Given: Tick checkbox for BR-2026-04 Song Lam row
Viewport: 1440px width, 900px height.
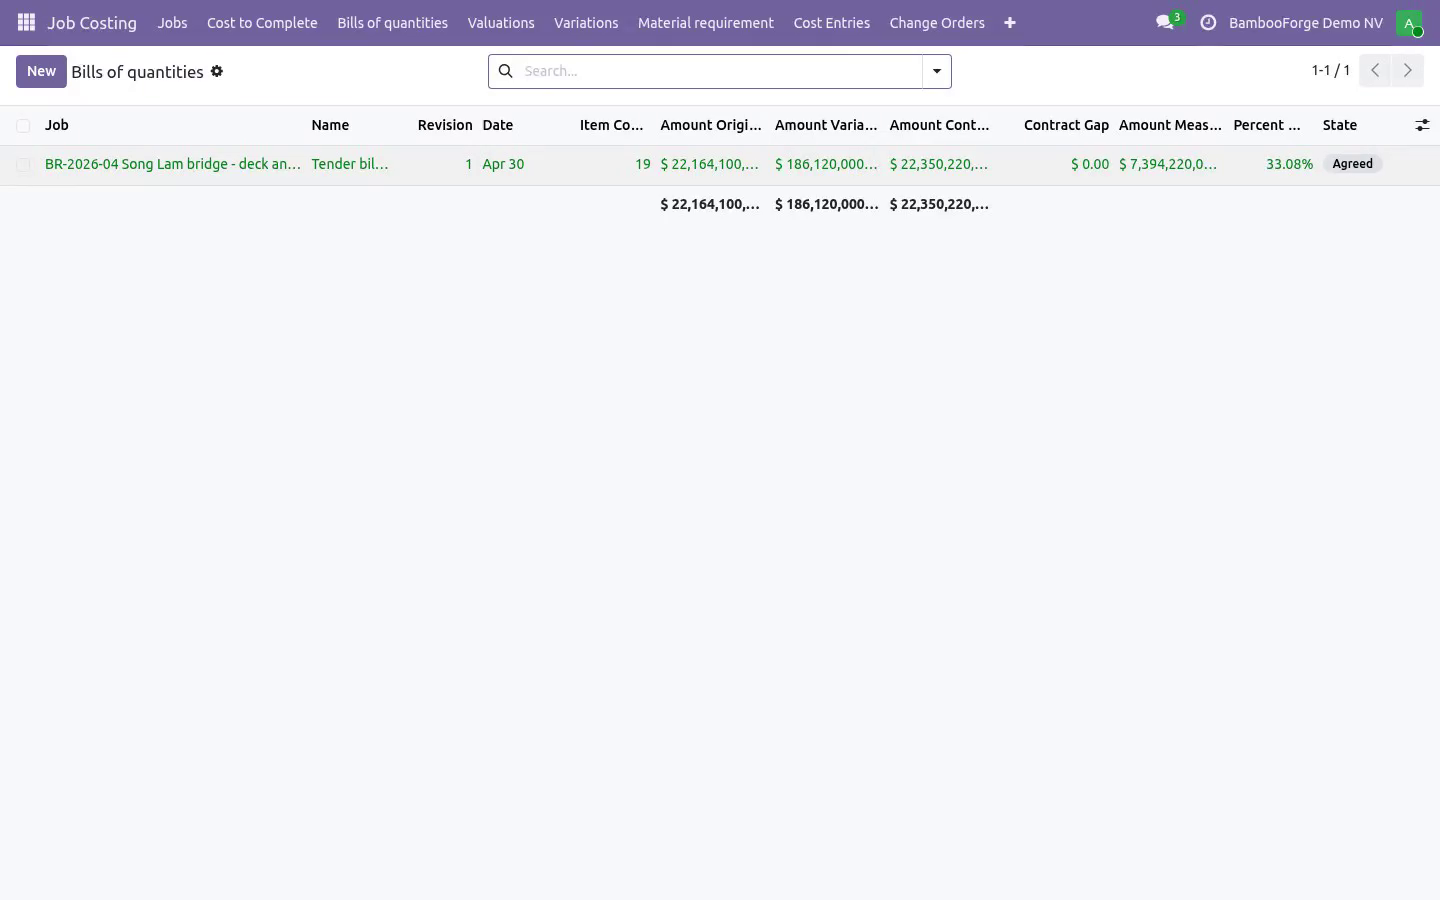Looking at the screenshot, I should 23,164.
